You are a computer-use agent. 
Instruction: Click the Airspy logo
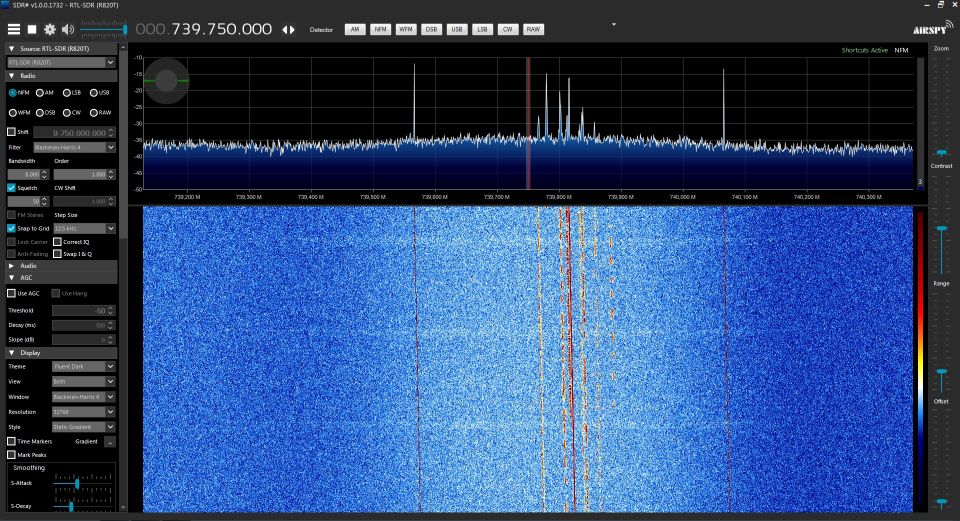(929, 30)
